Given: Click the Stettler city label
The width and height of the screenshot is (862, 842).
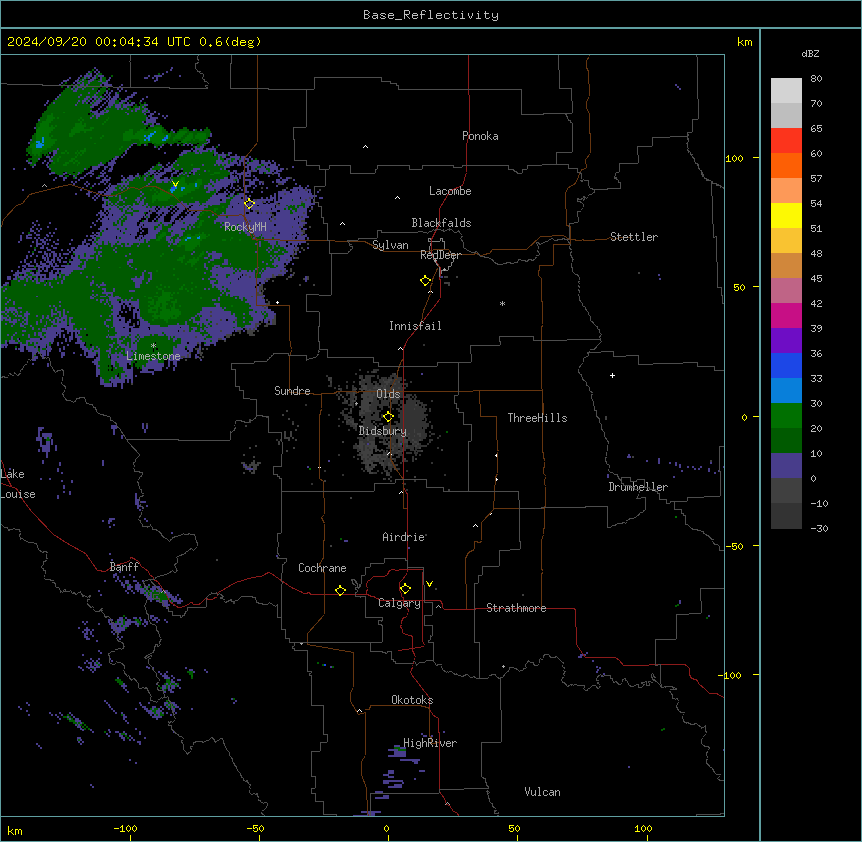Looking at the screenshot, I should pos(634,237).
